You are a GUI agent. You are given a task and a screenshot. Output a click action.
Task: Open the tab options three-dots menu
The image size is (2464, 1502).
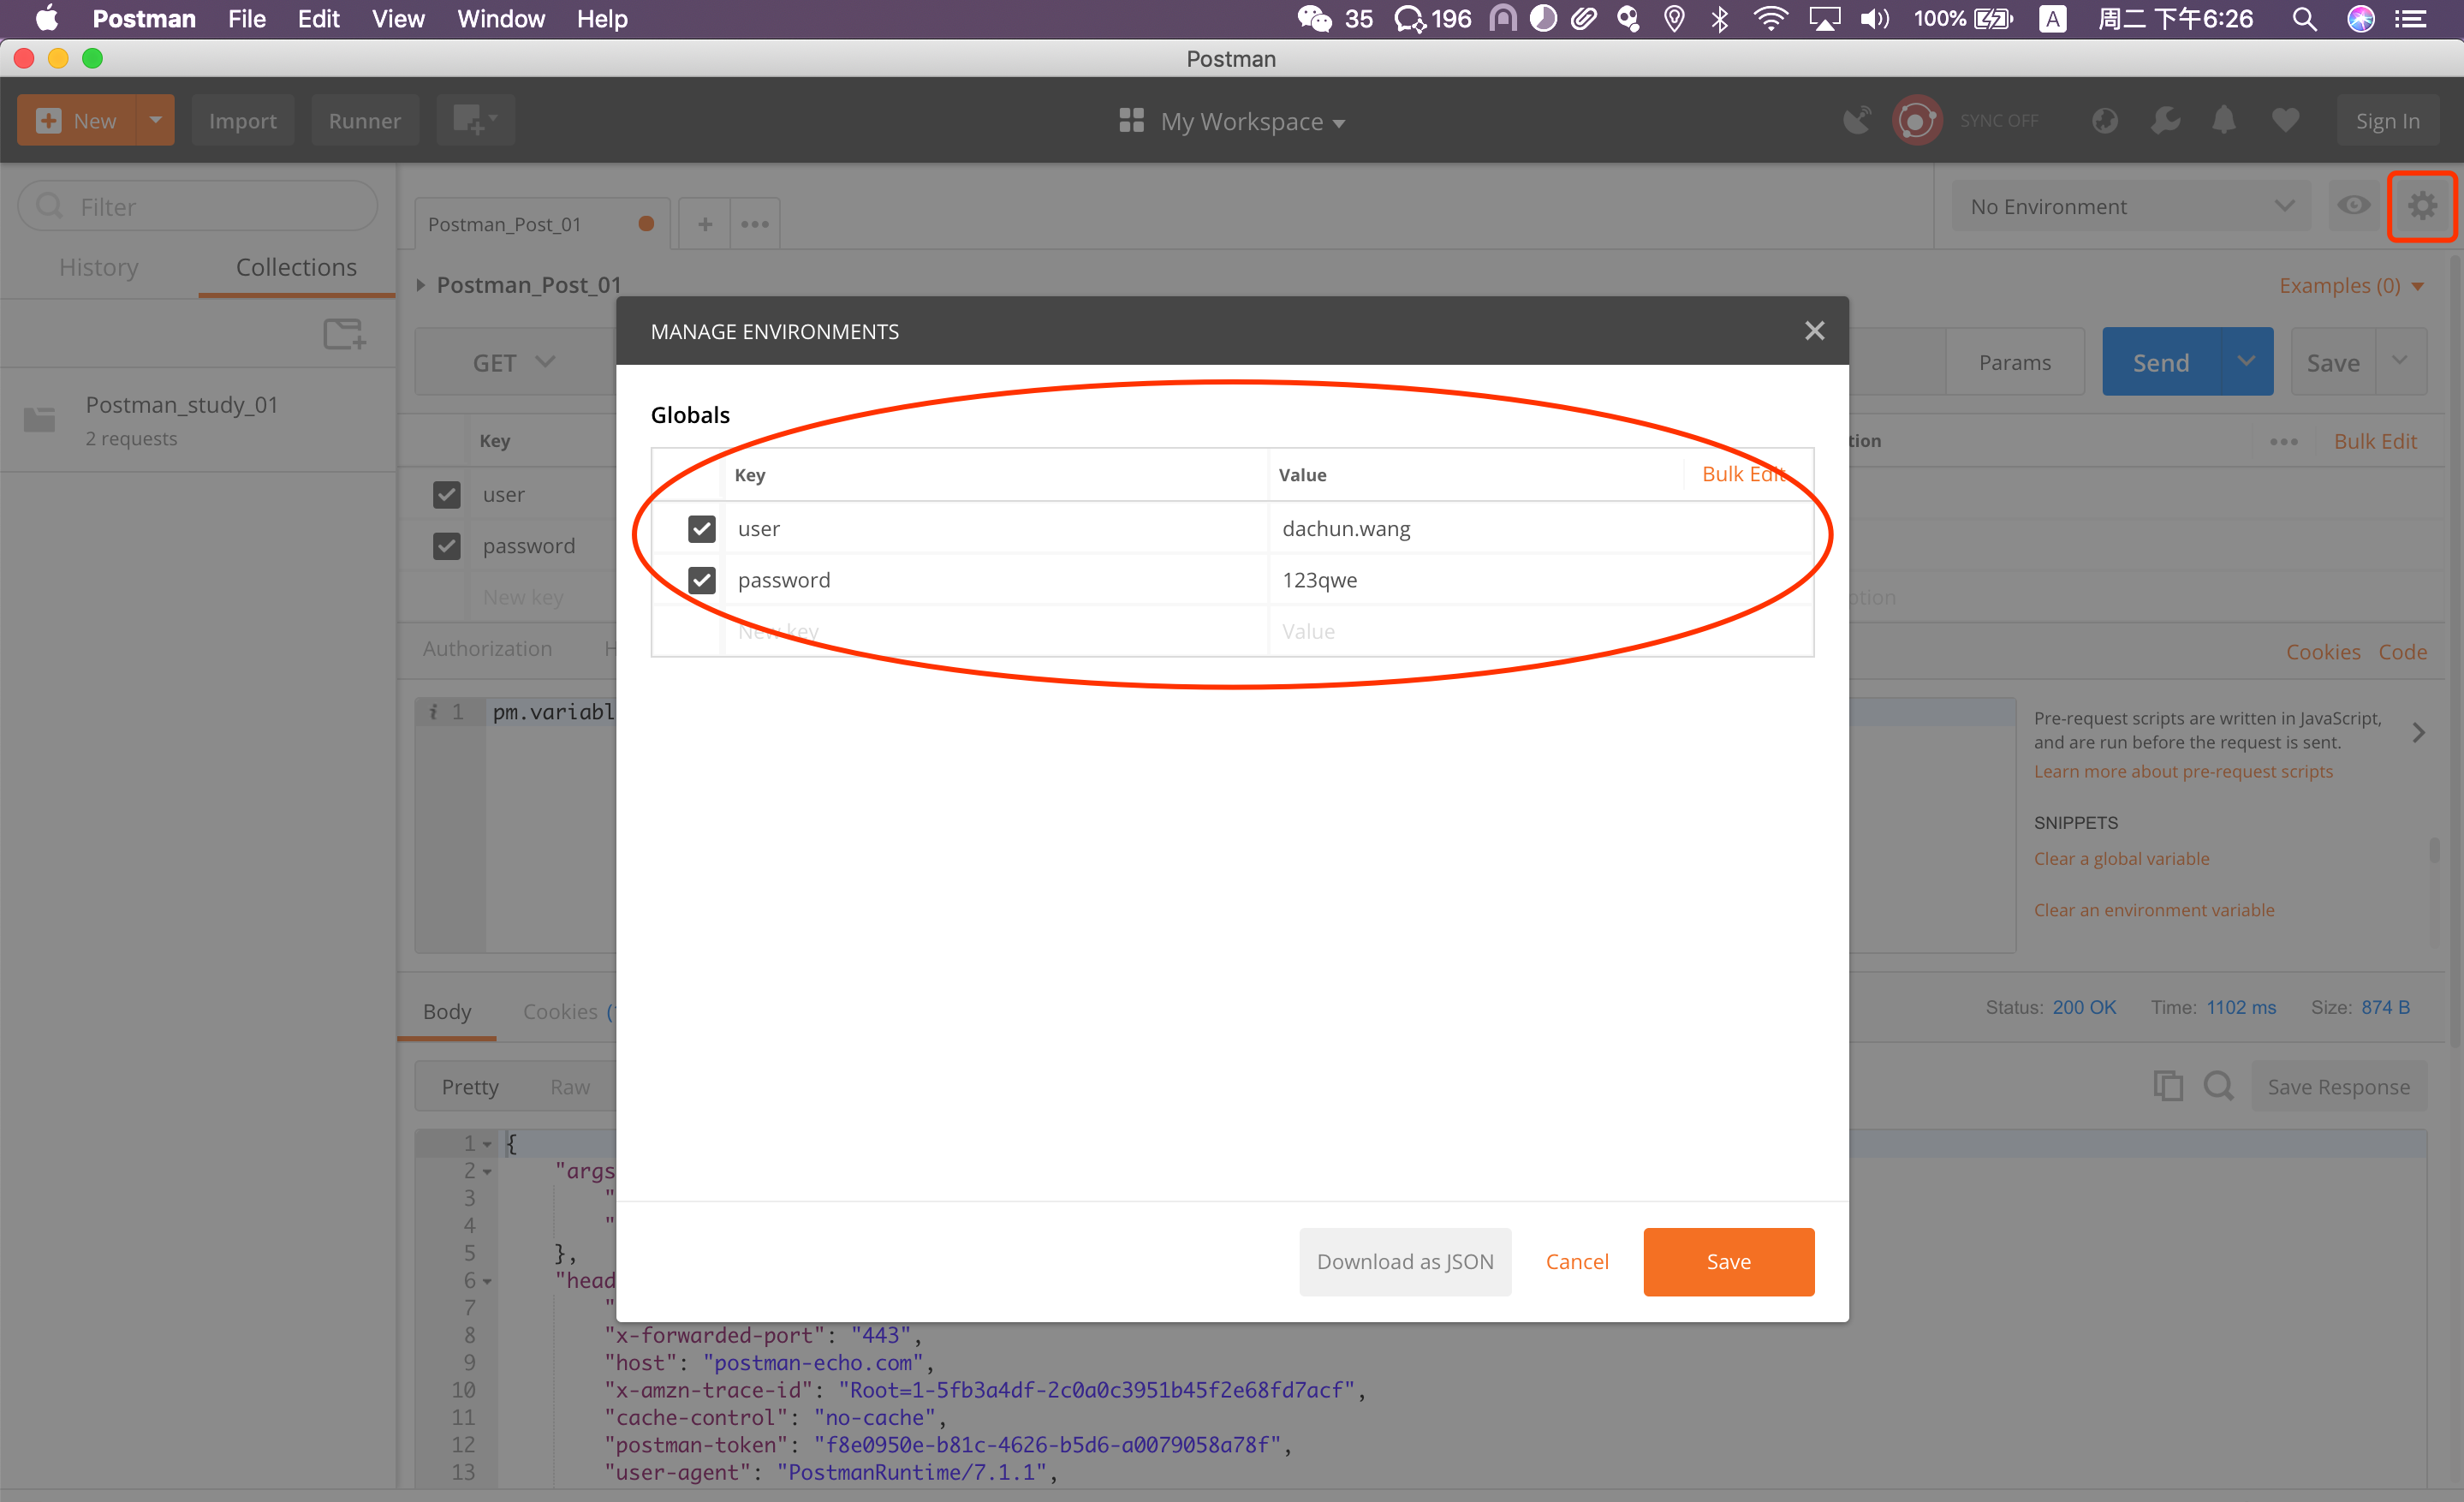(755, 224)
